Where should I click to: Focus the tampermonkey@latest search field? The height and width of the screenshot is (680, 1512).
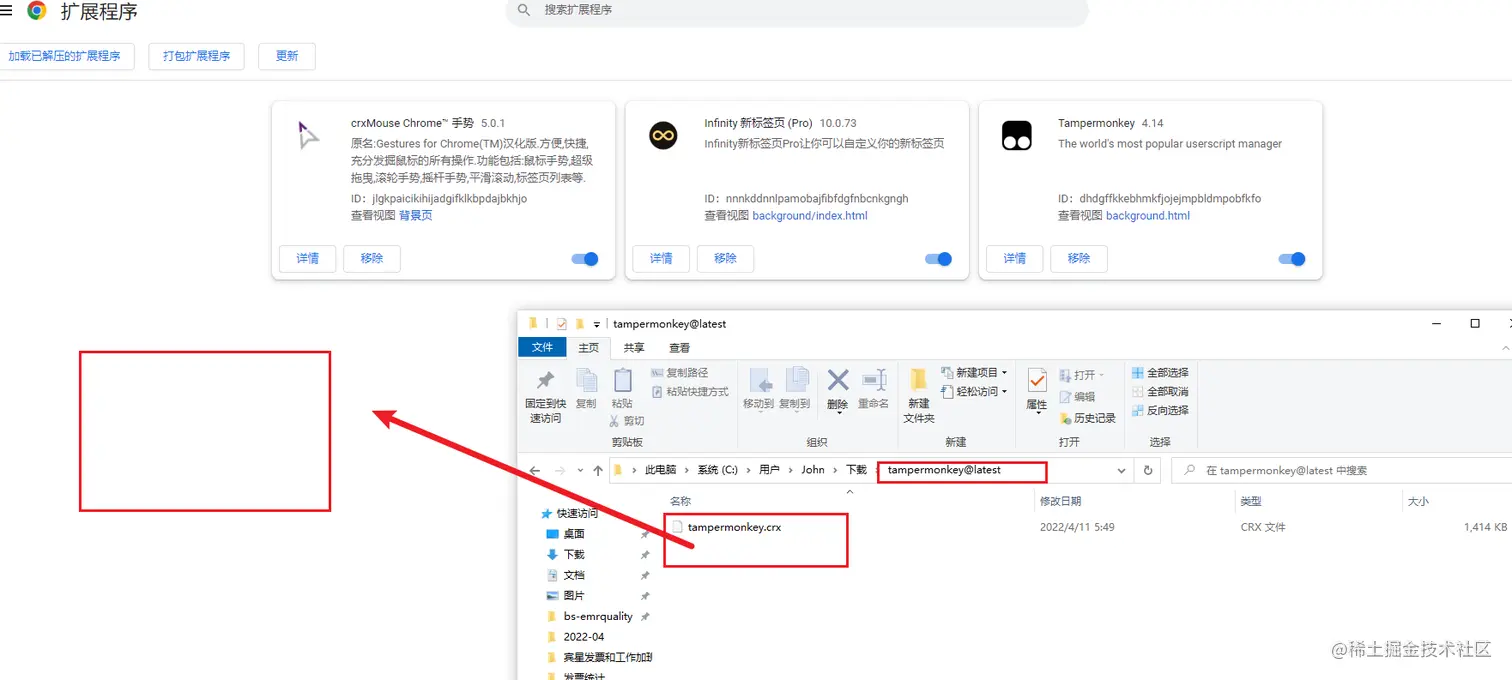[1342, 470]
